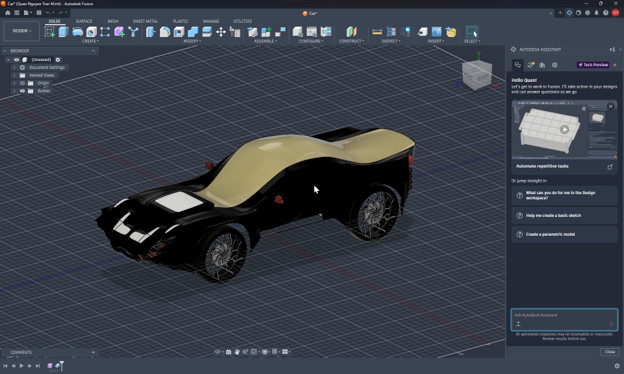Open the Design workspace dropdown
Viewport: 624px width, 374px height.
click(x=21, y=31)
